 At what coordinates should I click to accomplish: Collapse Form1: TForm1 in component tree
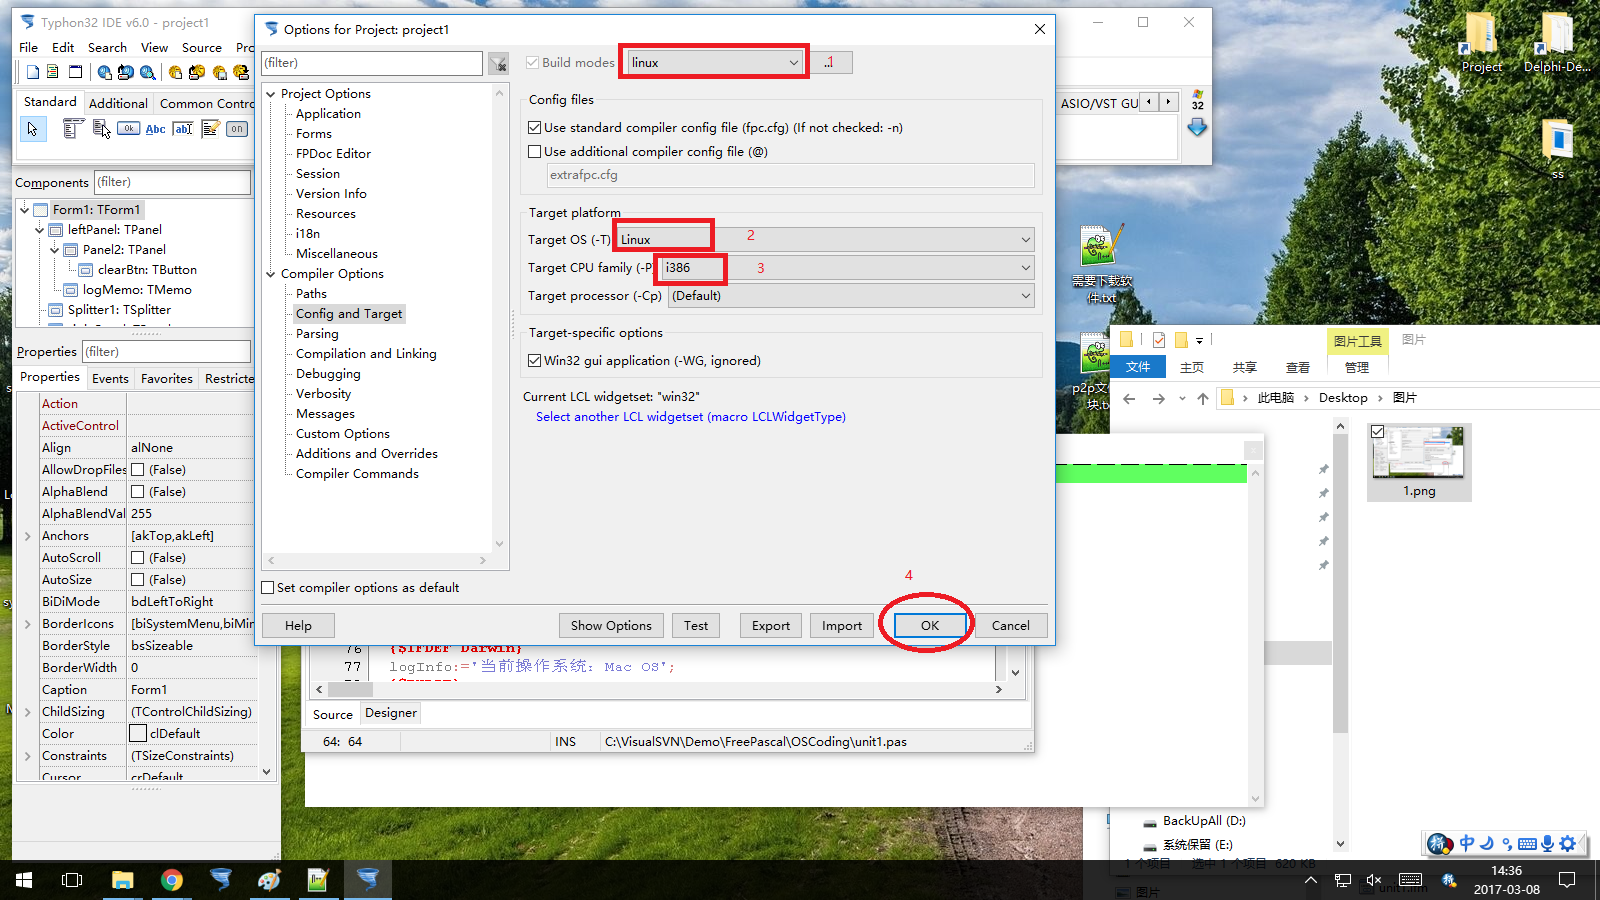(25, 210)
